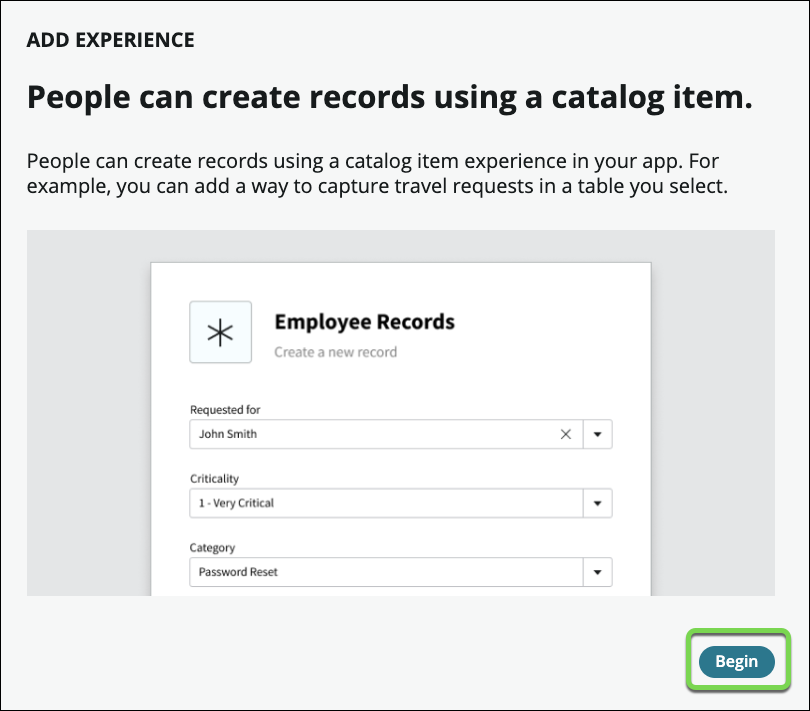Open the Category dropdown arrow
The image size is (810, 711).
tap(597, 572)
